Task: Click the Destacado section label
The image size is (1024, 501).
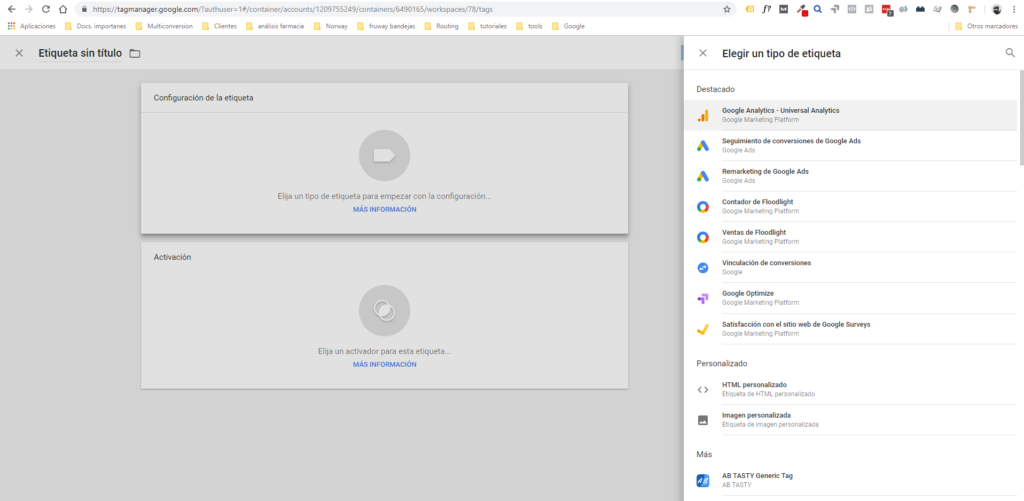Action: click(716, 89)
